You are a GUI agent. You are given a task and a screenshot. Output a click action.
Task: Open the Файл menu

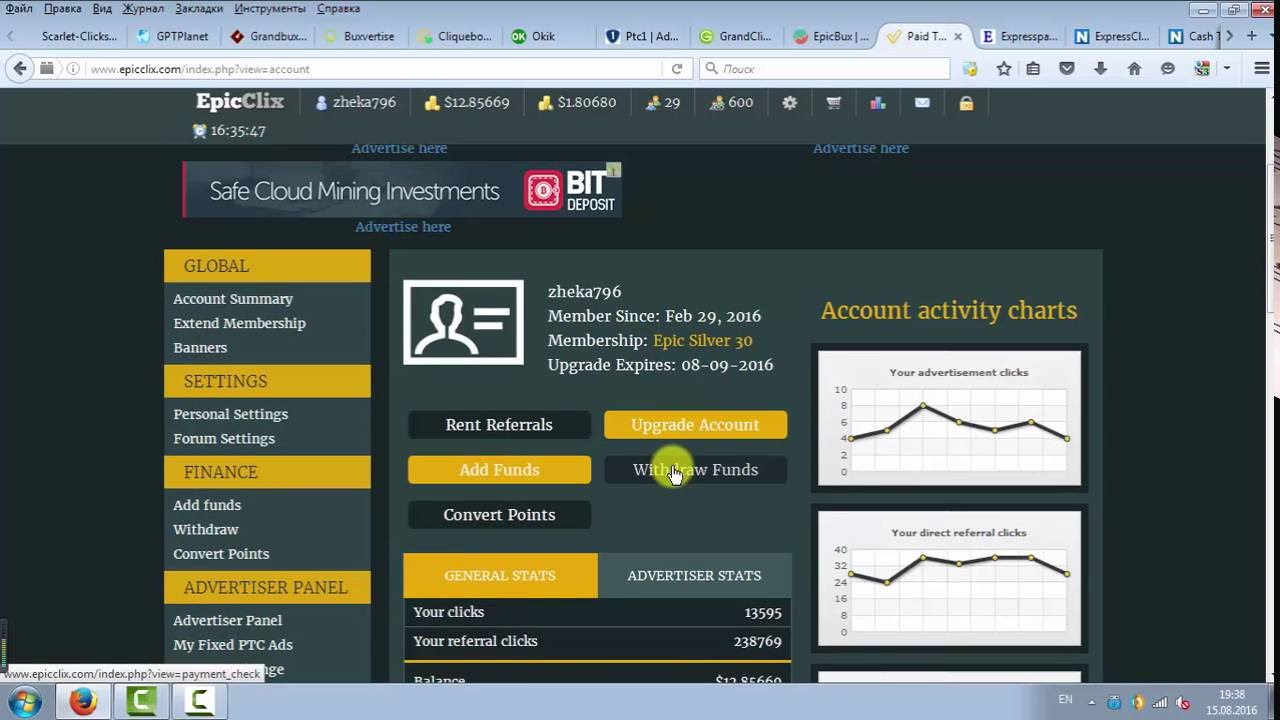pos(19,8)
